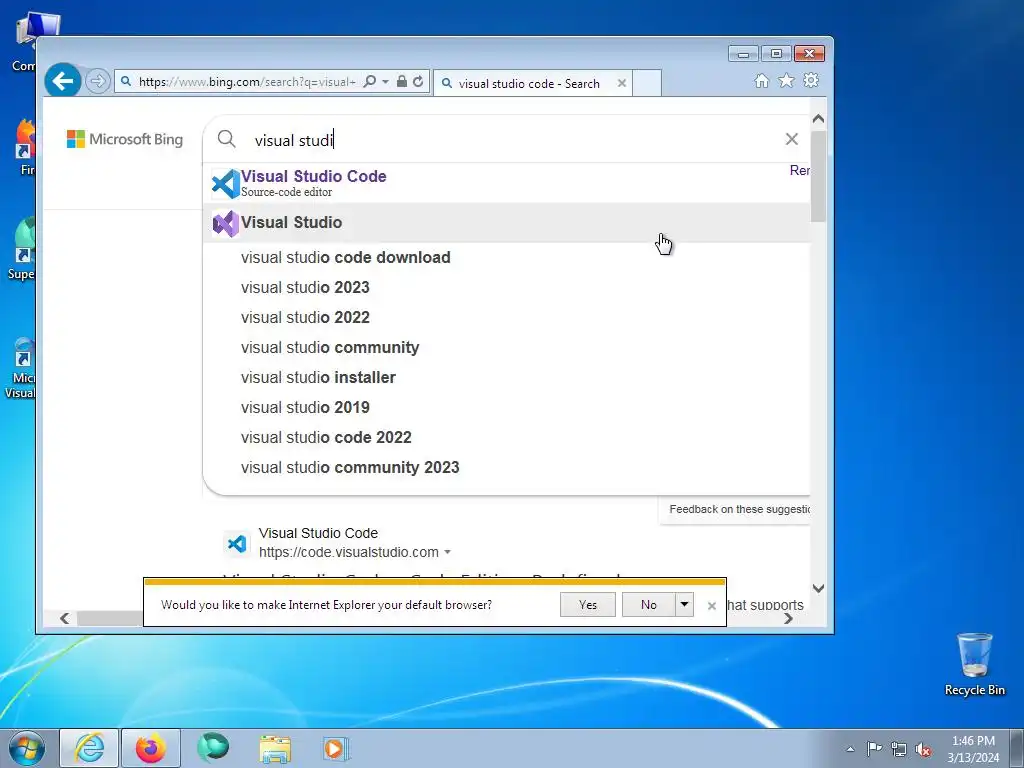
Task: Click No on the default browser prompt
Action: (648, 605)
